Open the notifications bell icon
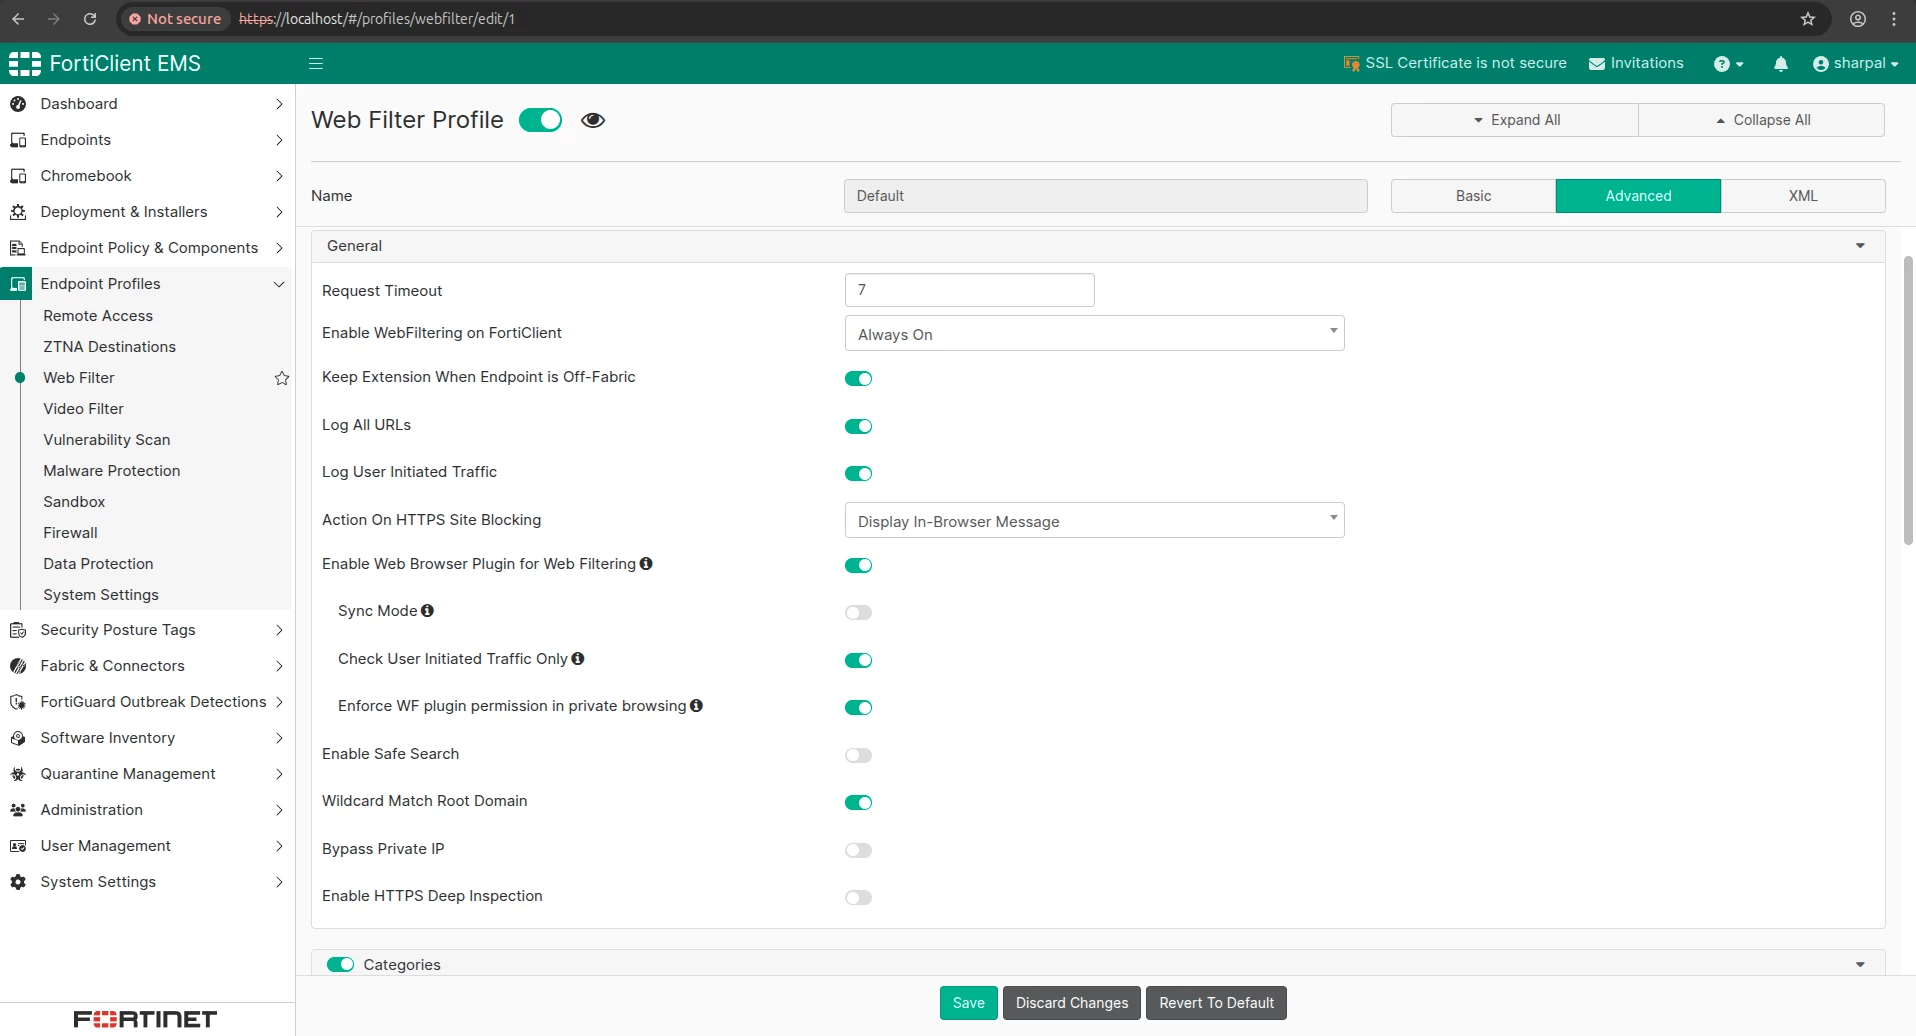1916x1036 pixels. (x=1781, y=64)
